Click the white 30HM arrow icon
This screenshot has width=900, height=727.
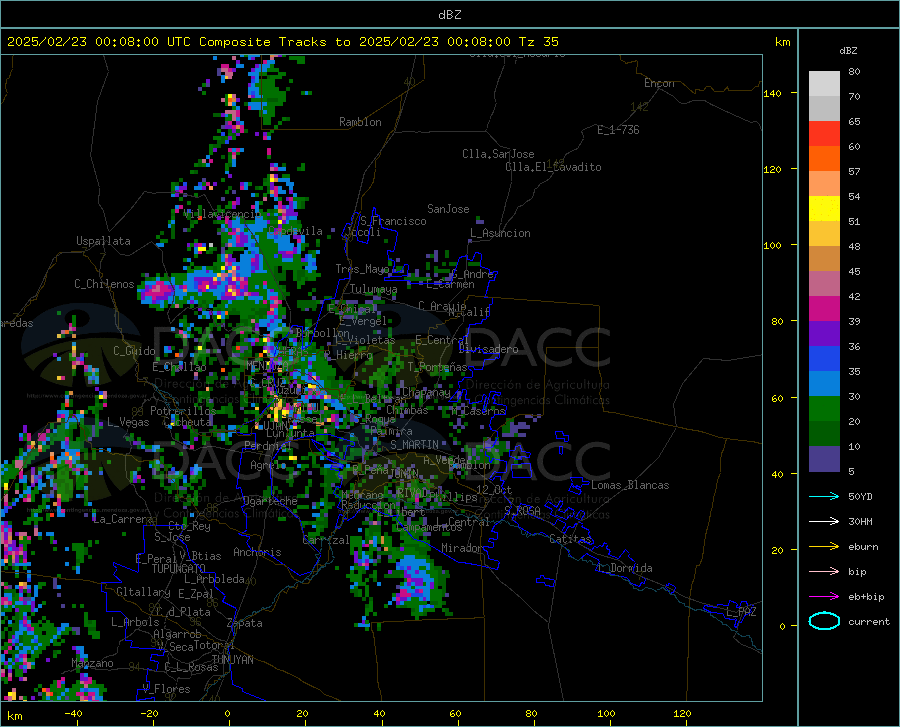(x=824, y=522)
